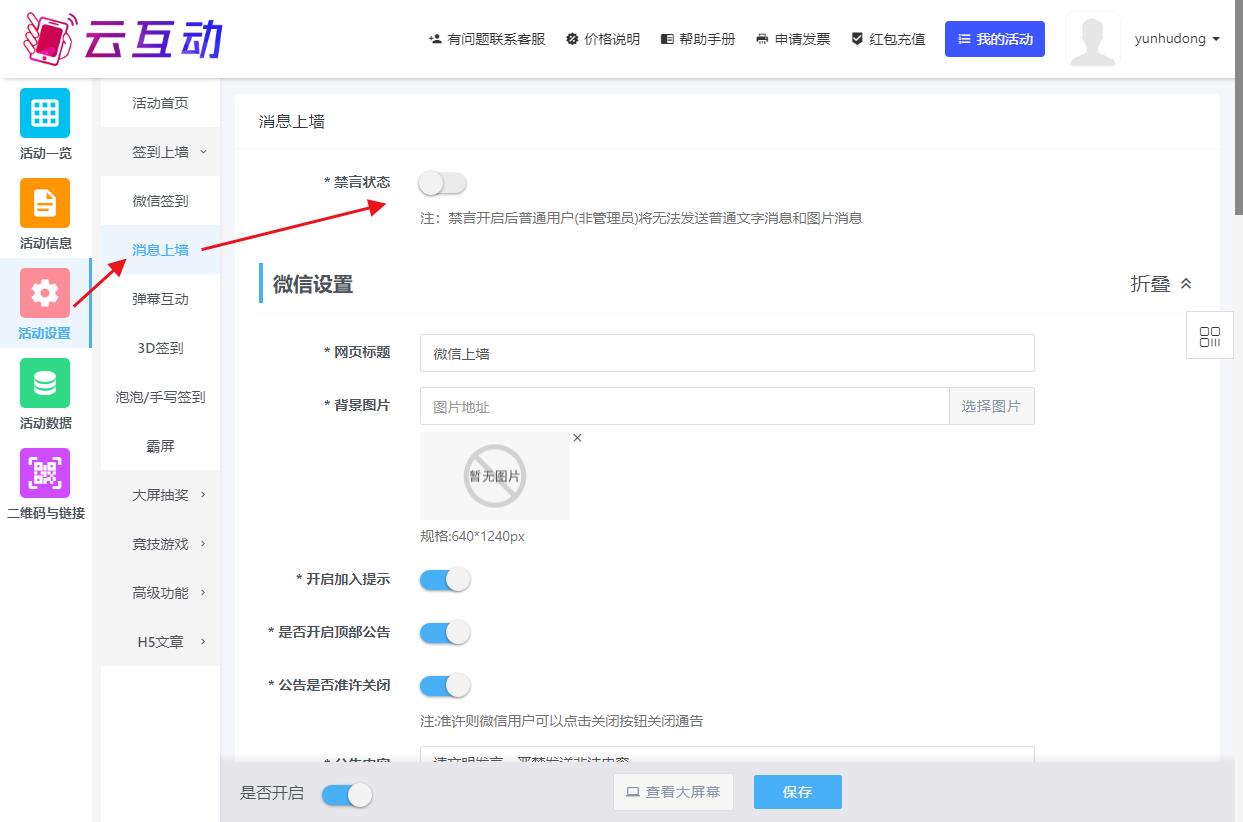Open the 活动数据 database icon

coord(45,383)
